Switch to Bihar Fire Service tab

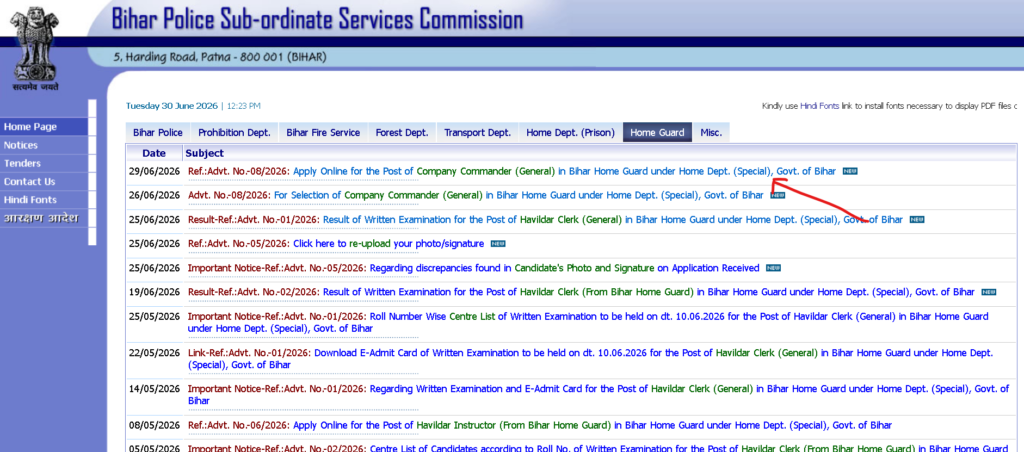pyautogui.click(x=323, y=133)
